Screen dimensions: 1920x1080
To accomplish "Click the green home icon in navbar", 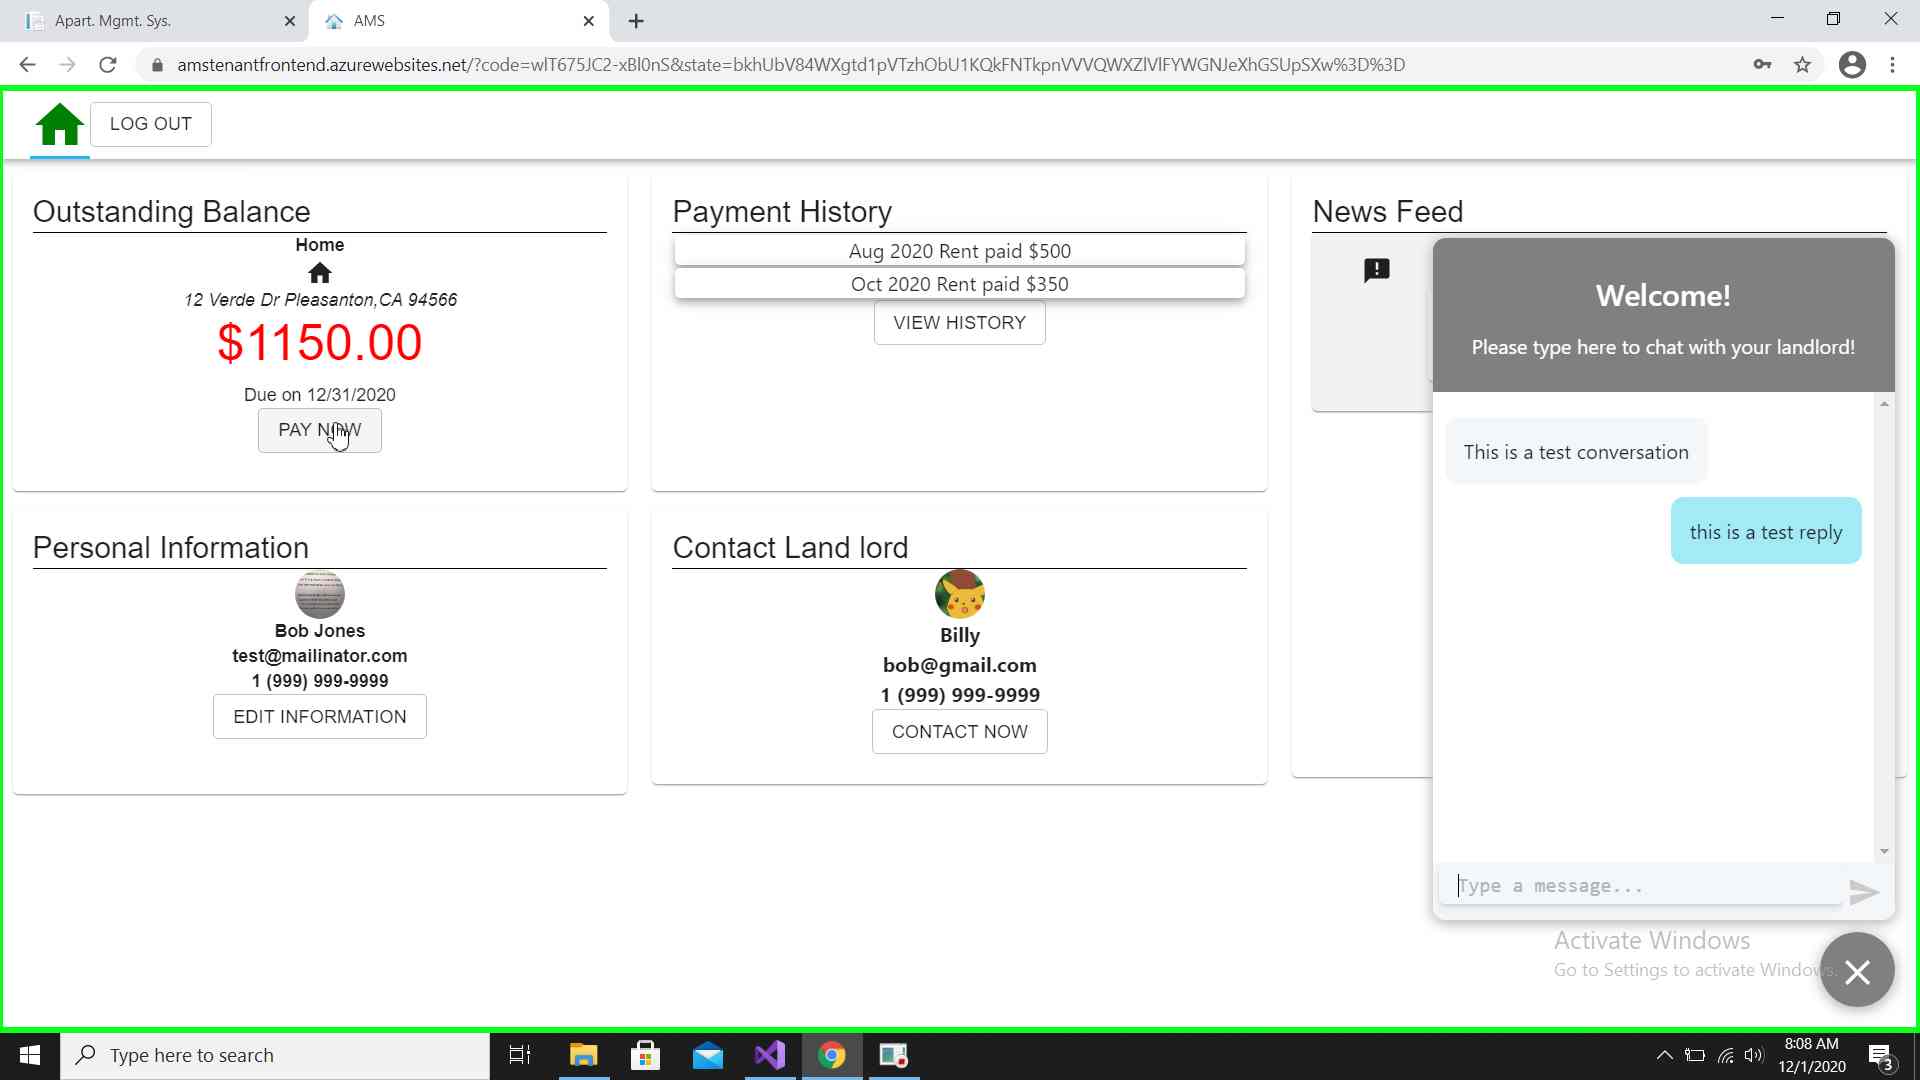I will pos(60,124).
